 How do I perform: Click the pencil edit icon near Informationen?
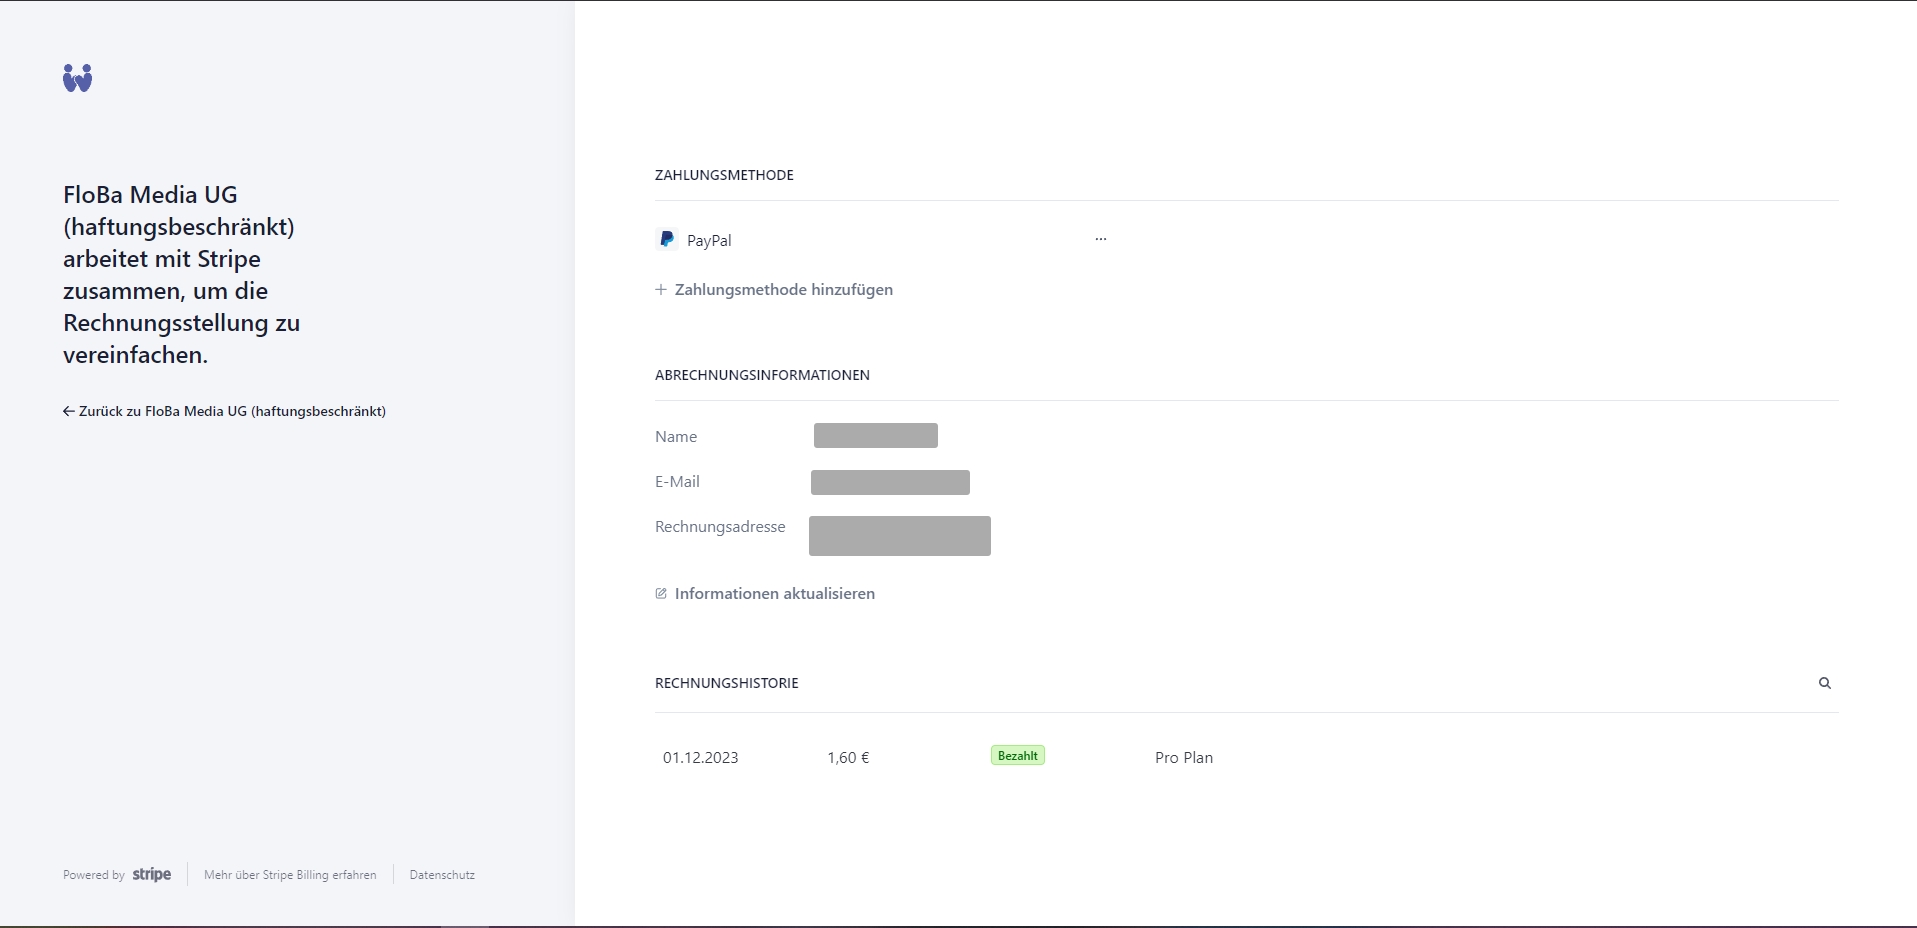pos(661,594)
